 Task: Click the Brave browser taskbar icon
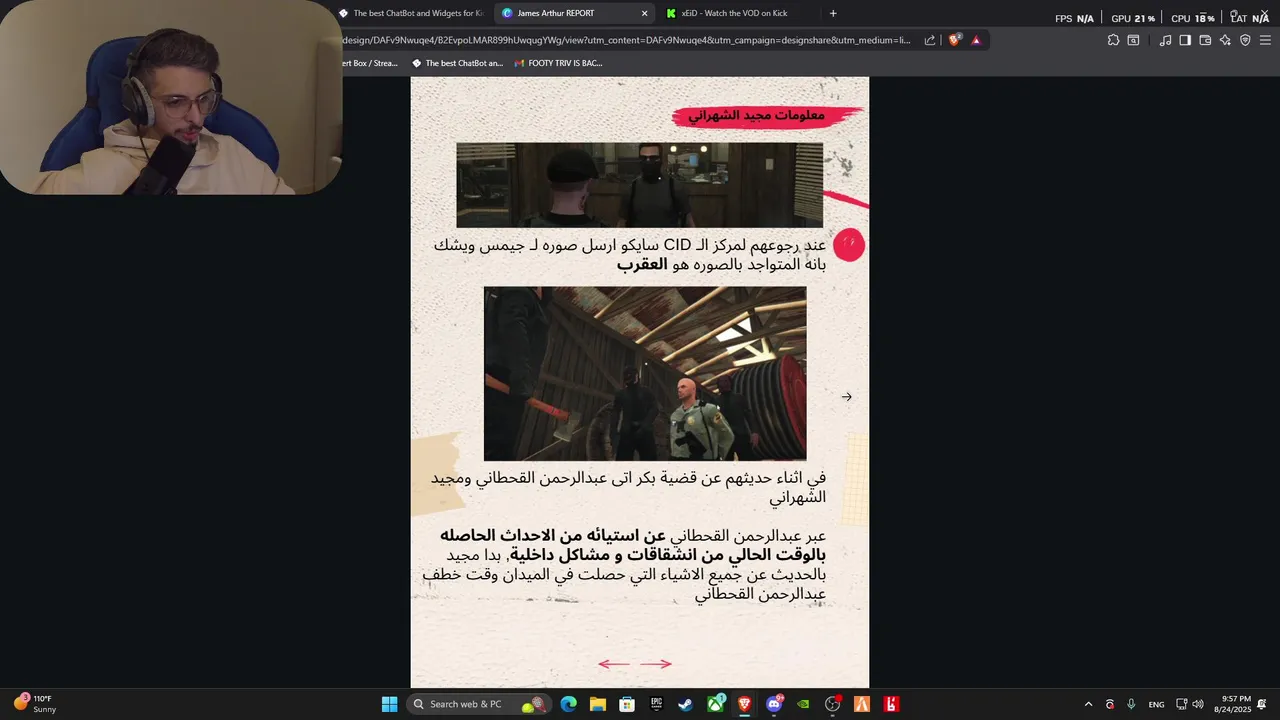pyautogui.click(x=744, y=704)
